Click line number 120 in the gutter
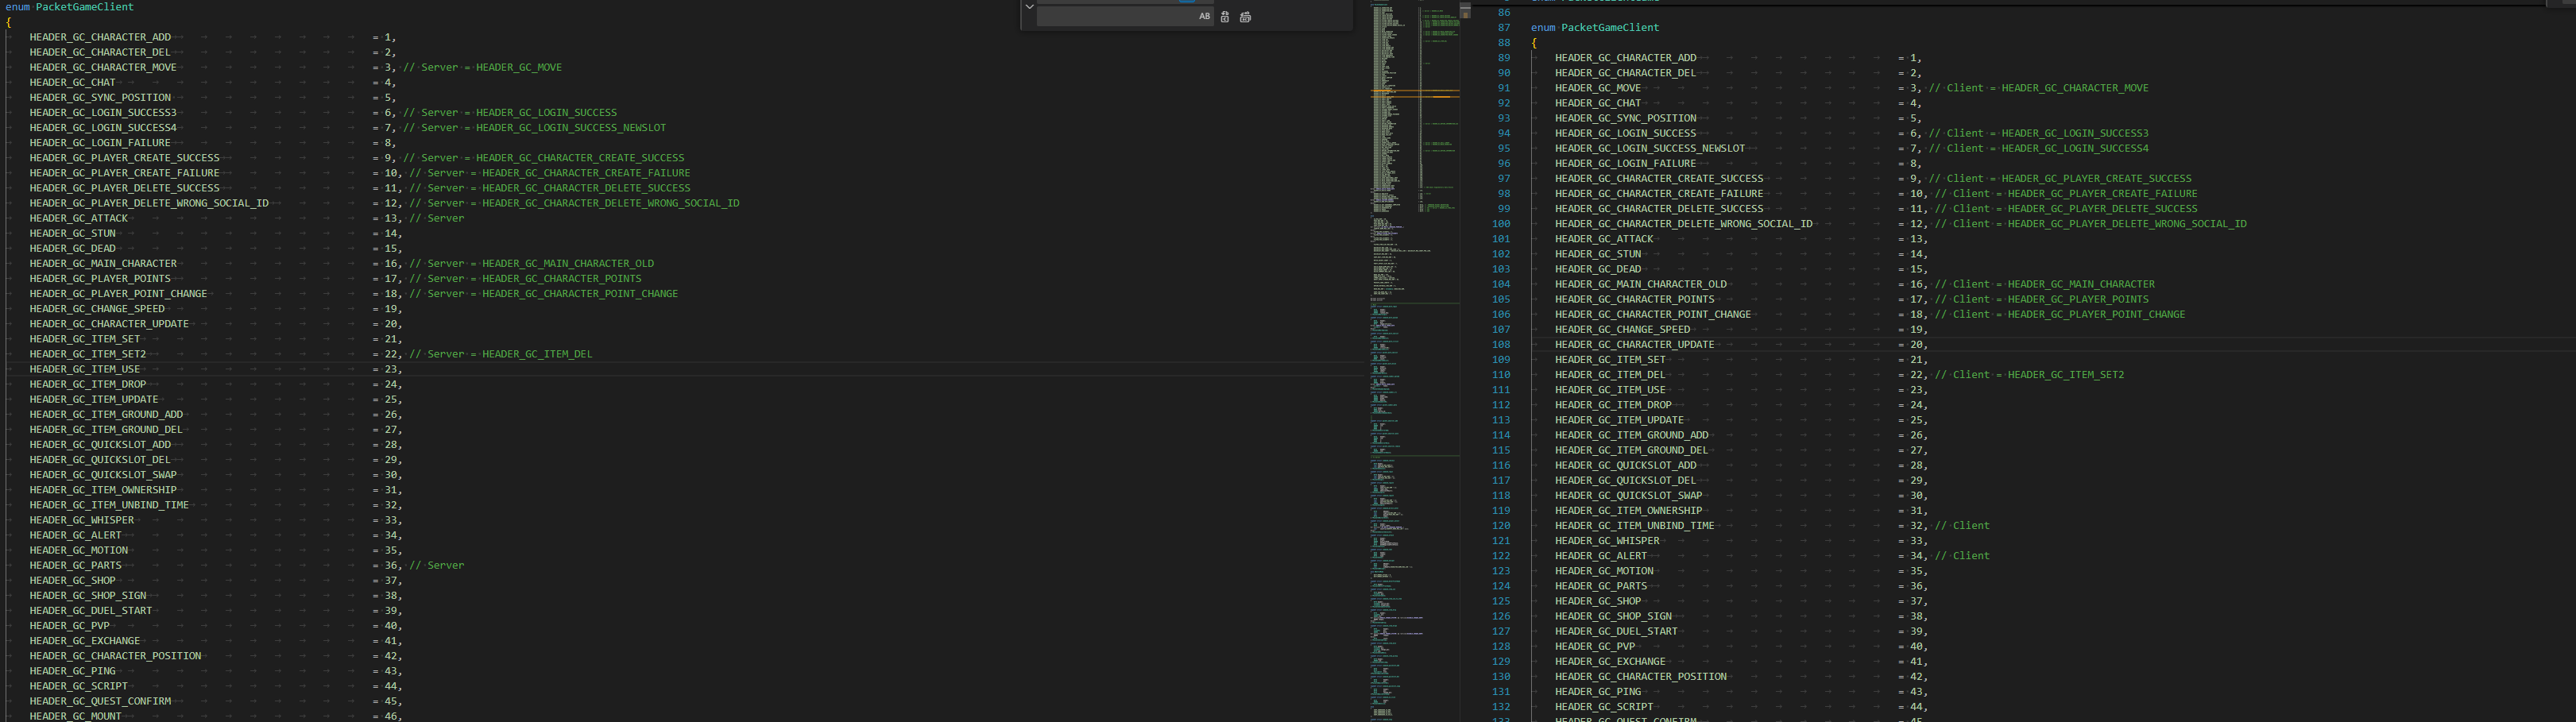Viewport: 2576px width, 722px height. tap(1501, 526)
